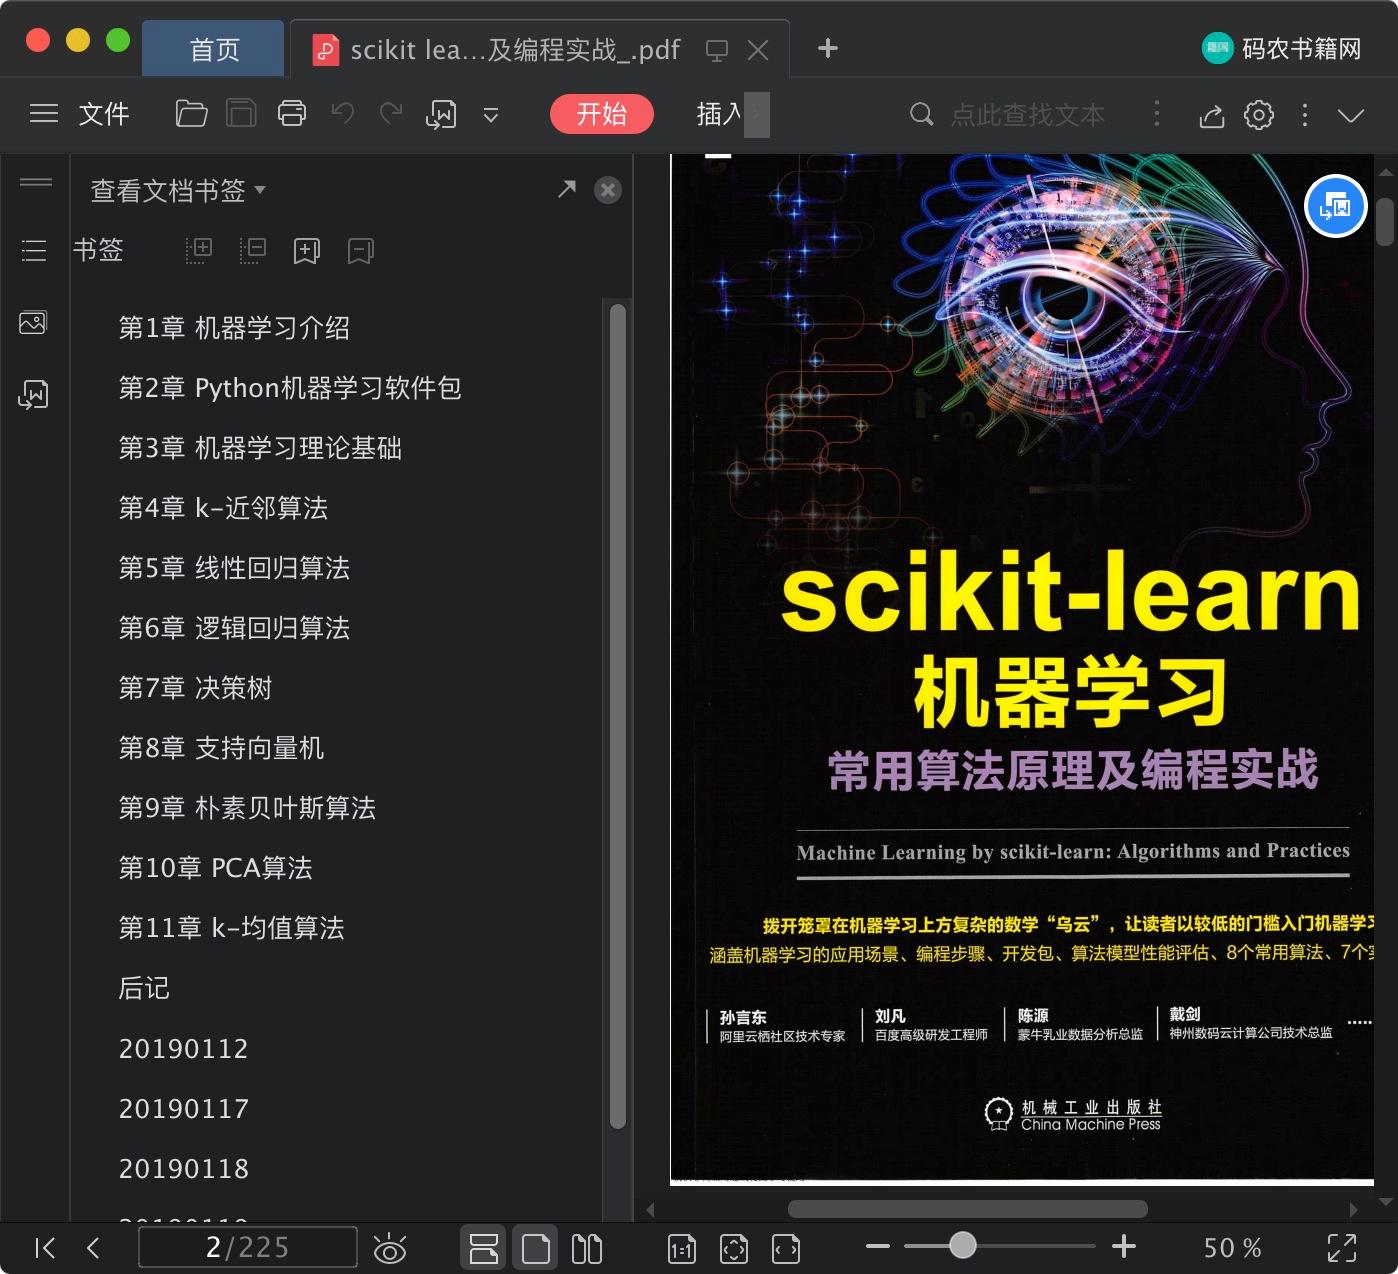Click the bookmark panel vertical scrollbar

point(618,716)
